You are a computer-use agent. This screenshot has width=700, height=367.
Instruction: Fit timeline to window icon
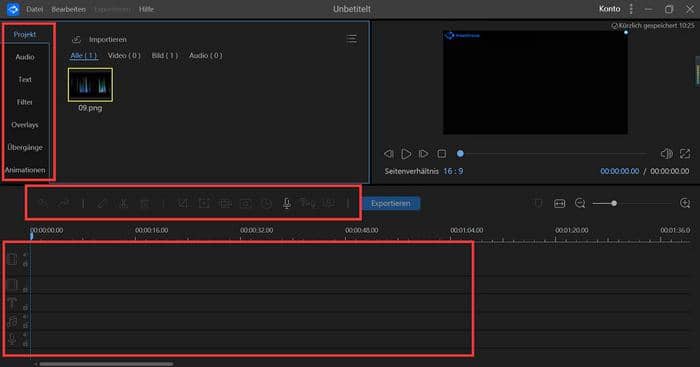coord(559,204)
